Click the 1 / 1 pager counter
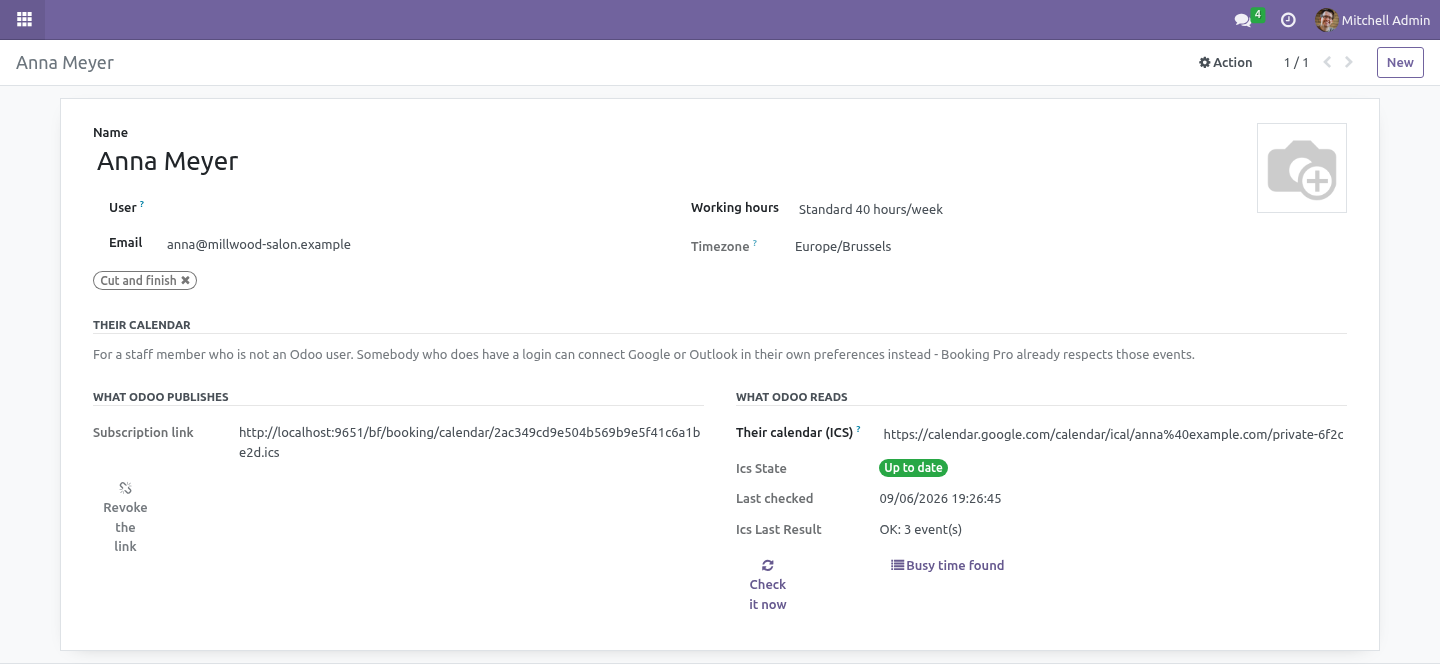1440x667 pixels. point(1296,62)
